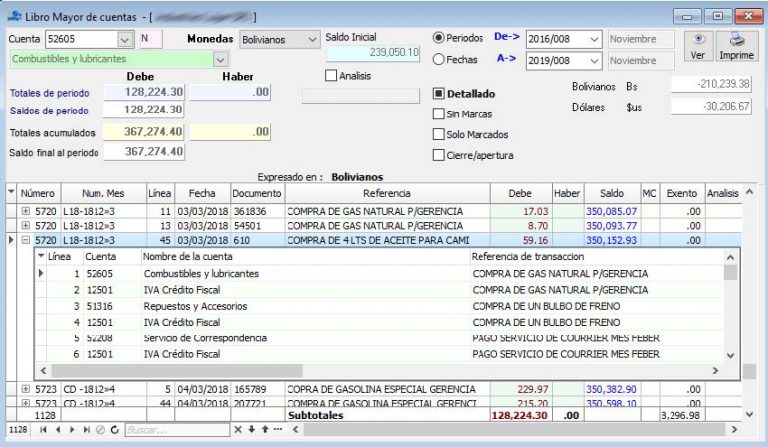Open the Combustibles y lubricantes dropdown
768x447 pixels.
point(221,60)
